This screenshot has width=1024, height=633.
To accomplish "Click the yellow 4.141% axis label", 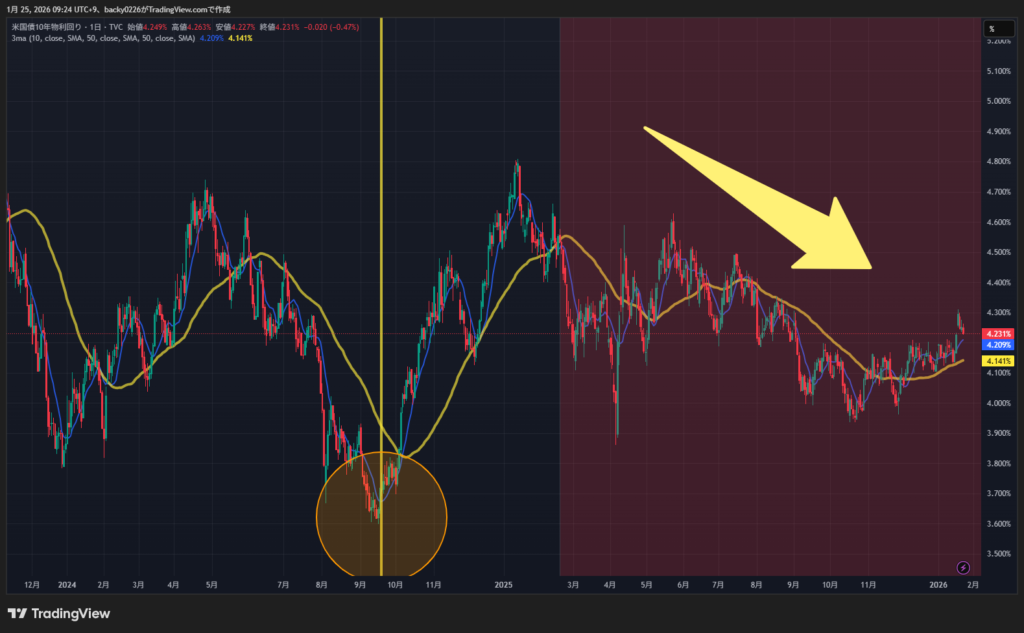I will pos(998,360).
